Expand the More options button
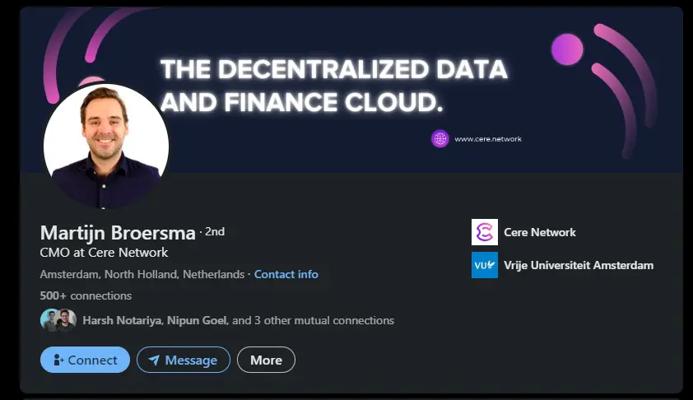The height and width of the screenshot is (400, 693). tap(266, 360)
